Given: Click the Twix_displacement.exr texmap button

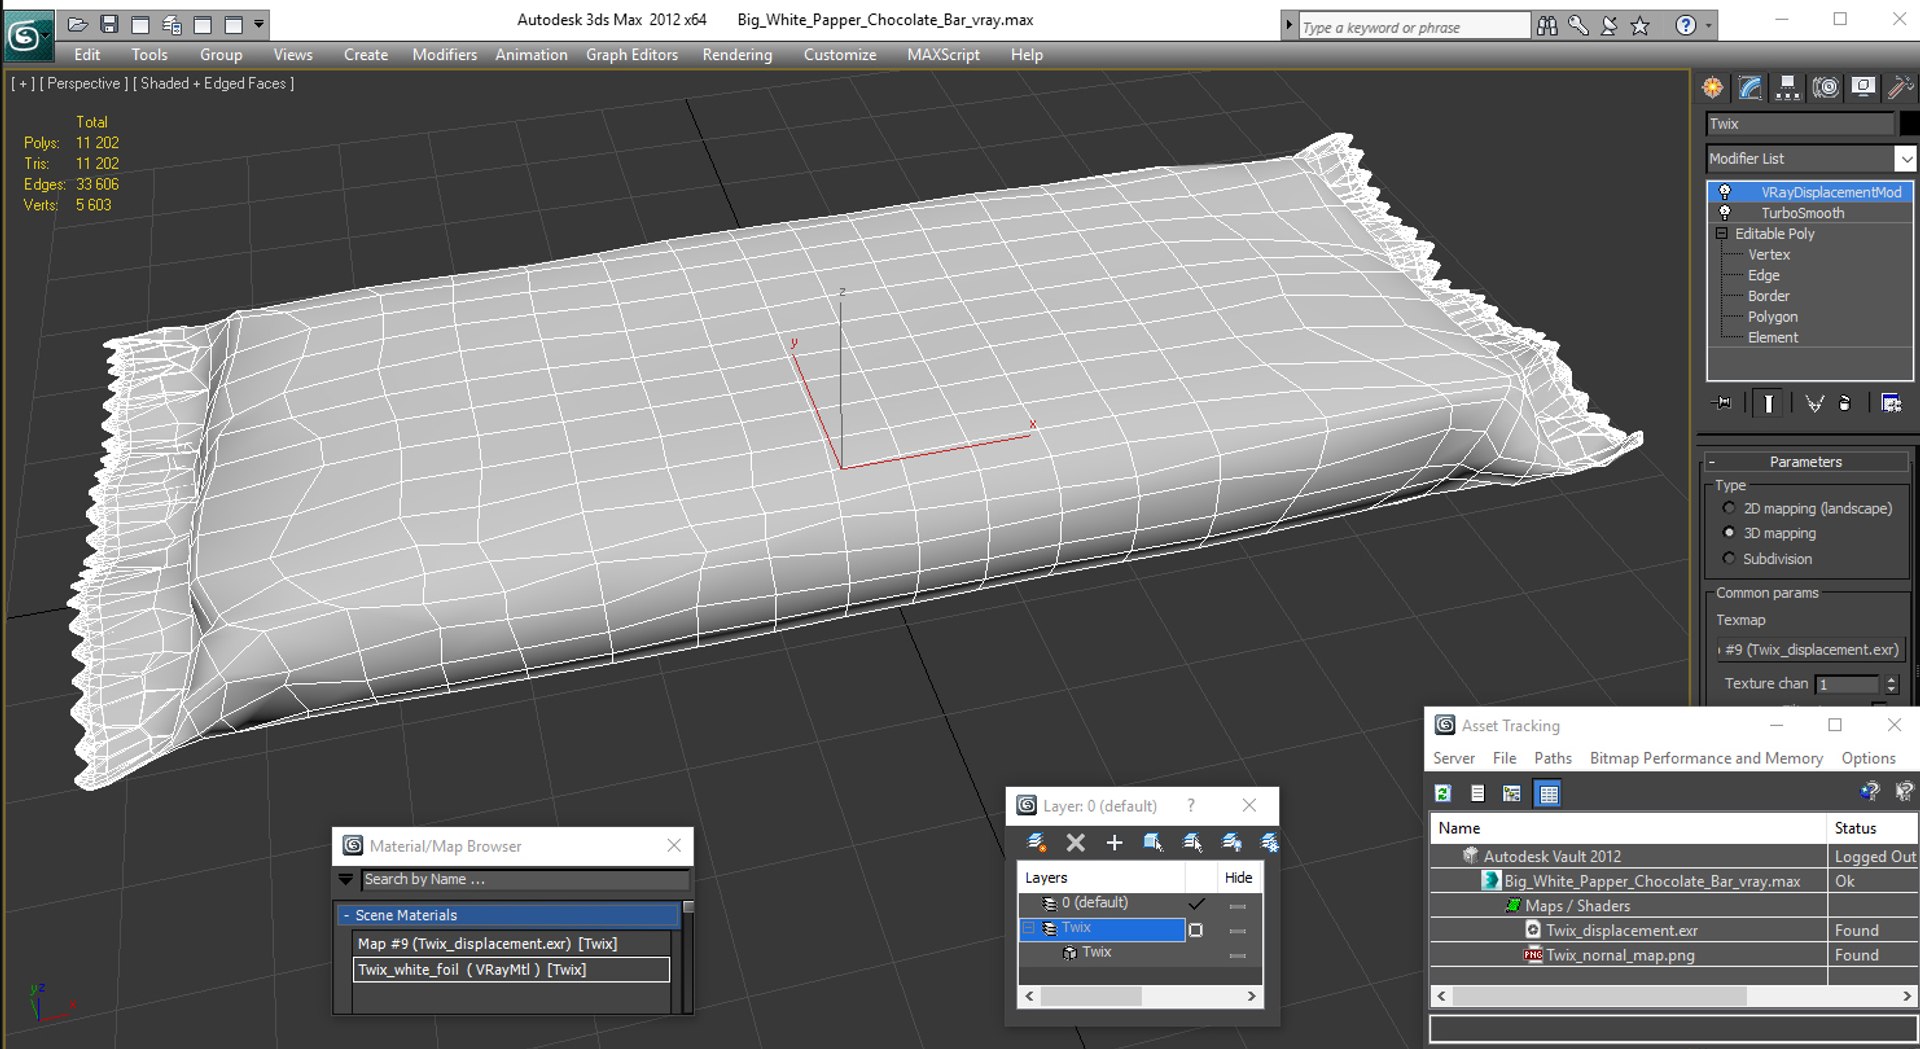Looking at the screenshot, I should [x=1810, y=650].
